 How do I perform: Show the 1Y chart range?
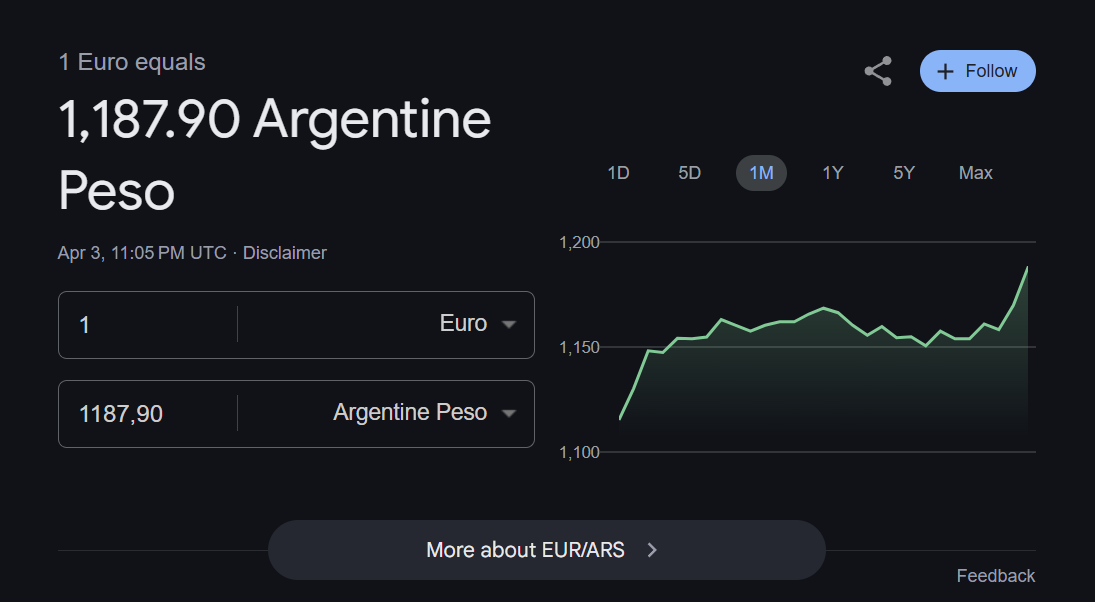tap(833, 173)
